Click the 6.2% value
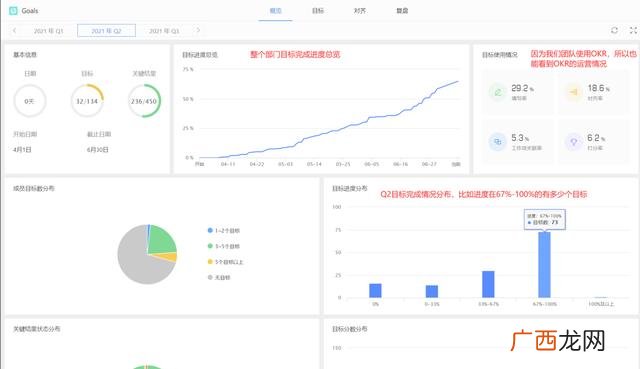This screenshot has height=369, width=640. [596, 138]
